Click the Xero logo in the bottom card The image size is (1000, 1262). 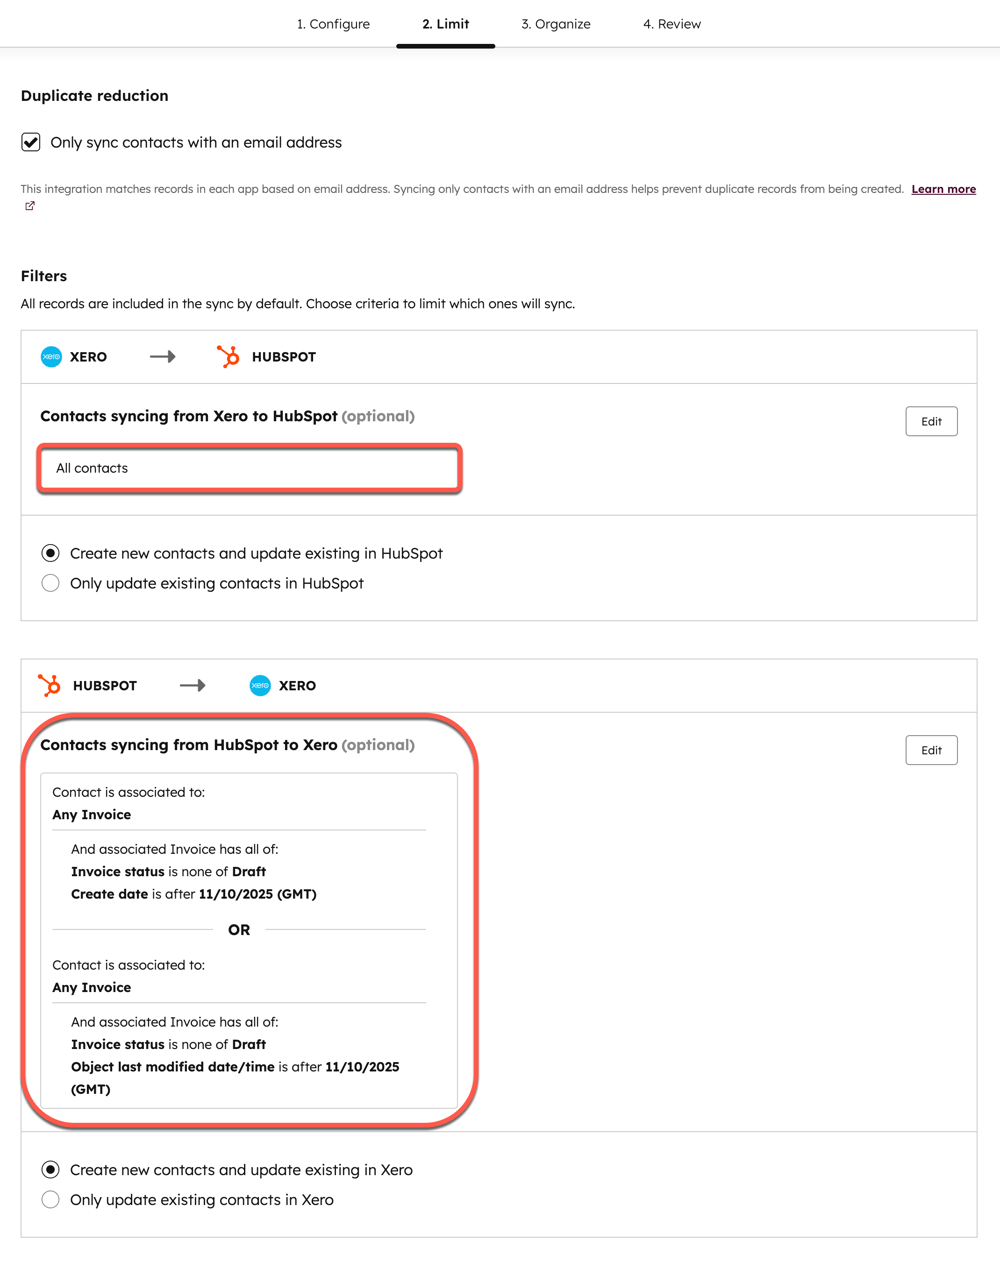(x=260, y=685)
